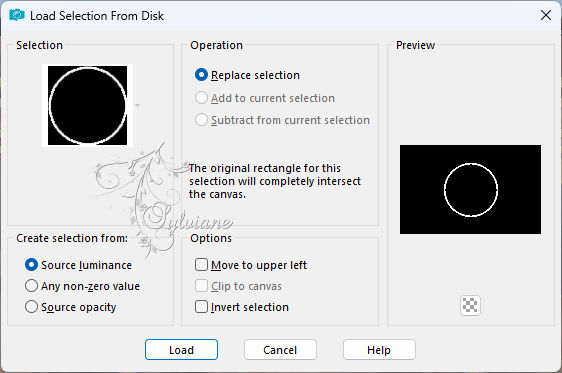
Task: Toggle the checkerboard transparency preview icon
Action: tap(470, 305)
